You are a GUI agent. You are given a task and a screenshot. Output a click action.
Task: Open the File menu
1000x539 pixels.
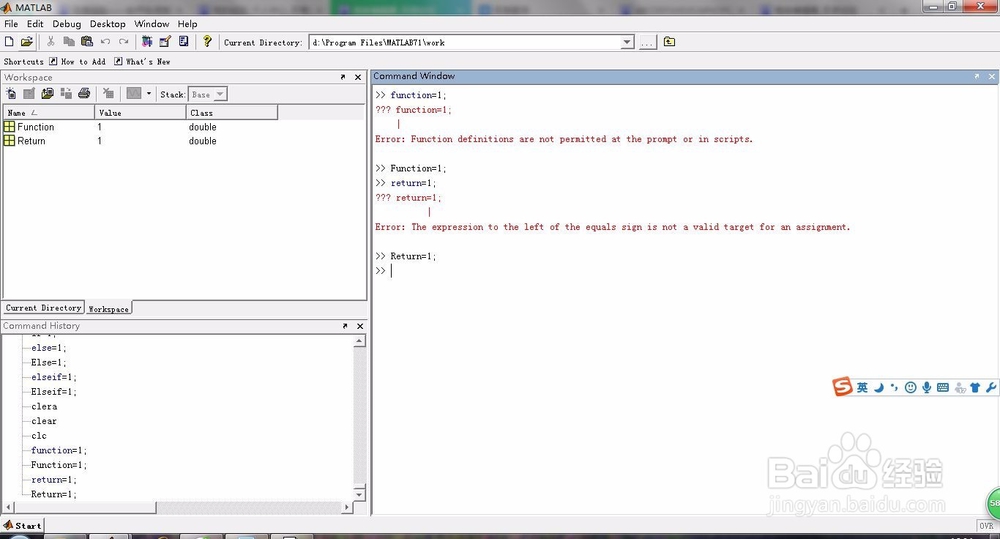11,24
